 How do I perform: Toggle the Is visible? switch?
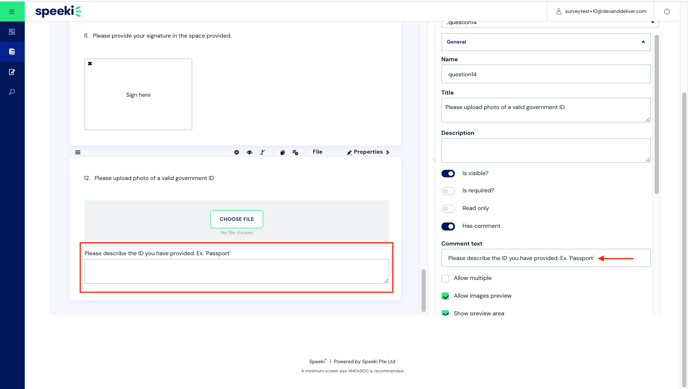point(448,173)
